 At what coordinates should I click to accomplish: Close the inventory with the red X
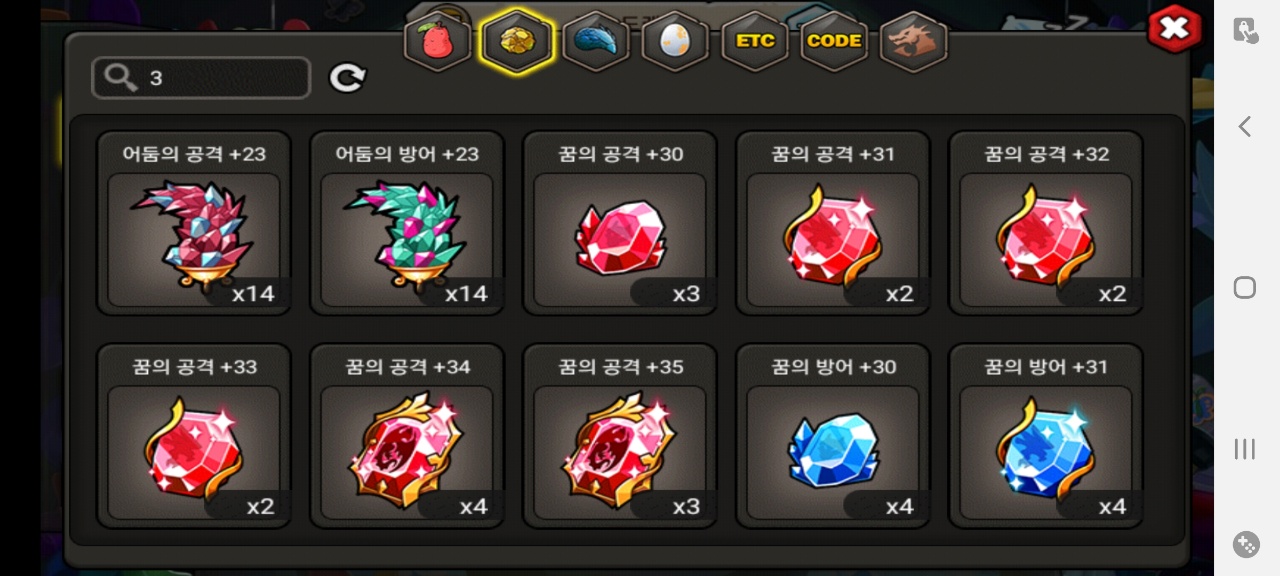1174,28
